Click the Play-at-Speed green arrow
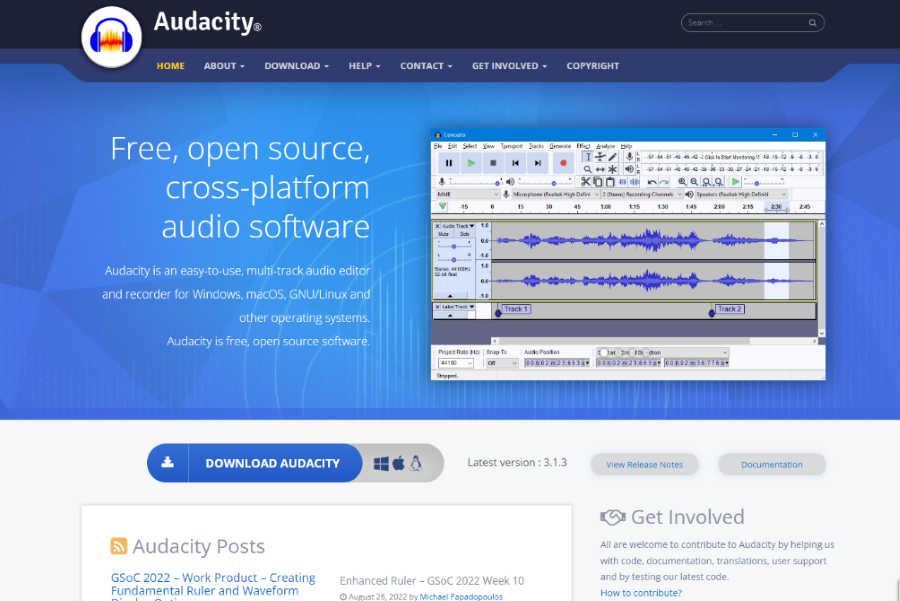The image size is (900, 601). pyautogui.click(x=735, y=182)
